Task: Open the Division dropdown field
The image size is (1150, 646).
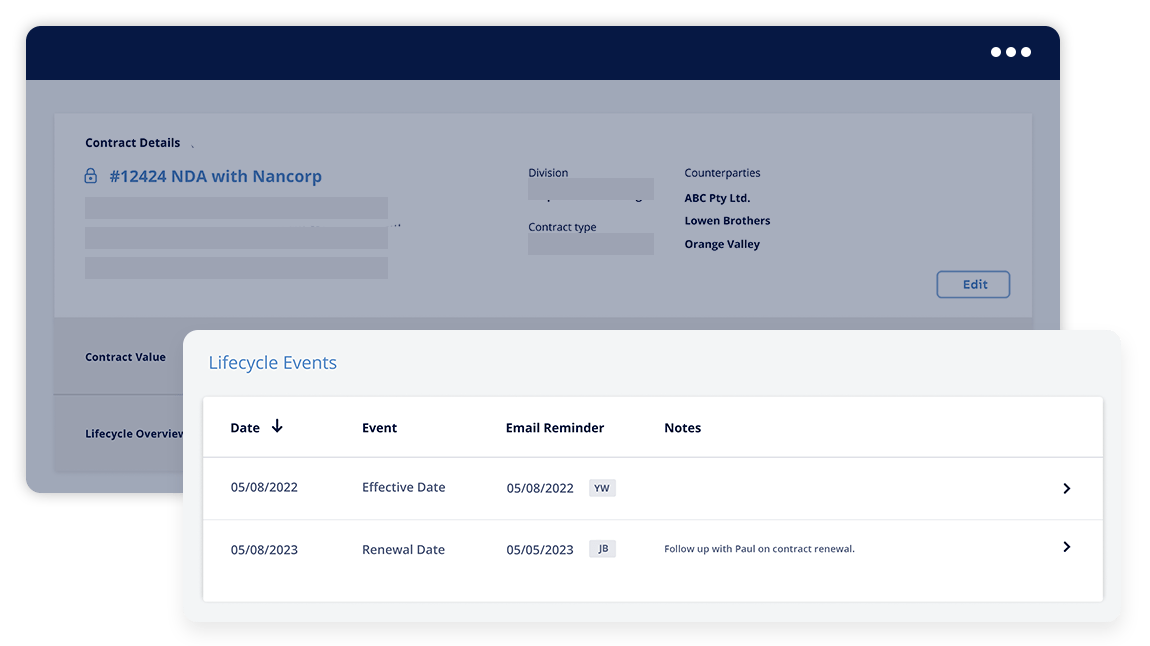Action: [590, 189]
